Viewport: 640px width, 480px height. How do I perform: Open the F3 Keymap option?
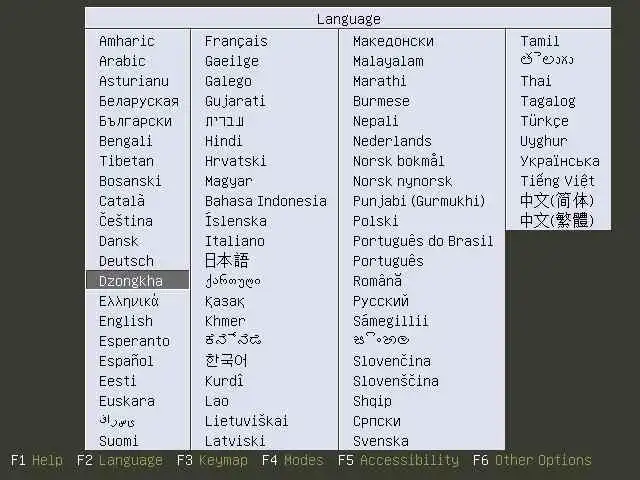point(212,460)
